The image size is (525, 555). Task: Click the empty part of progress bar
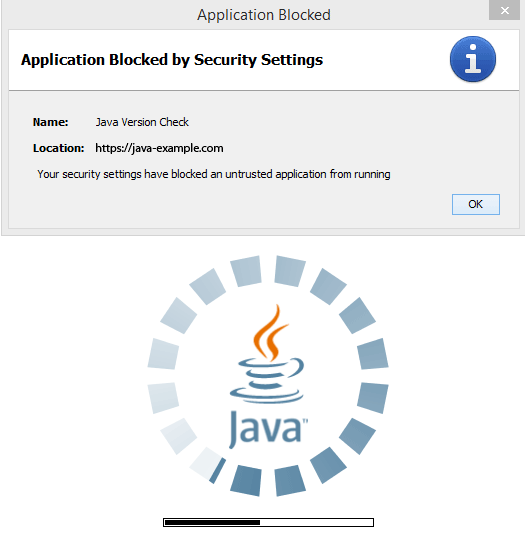(x=316, y=522)
